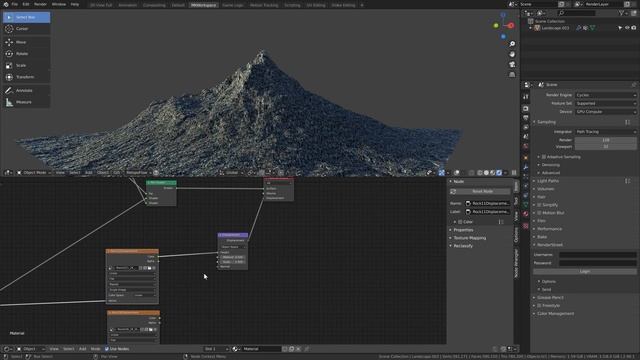Expand the Color Management panel
640x360 pixels.
coord(555,313)
